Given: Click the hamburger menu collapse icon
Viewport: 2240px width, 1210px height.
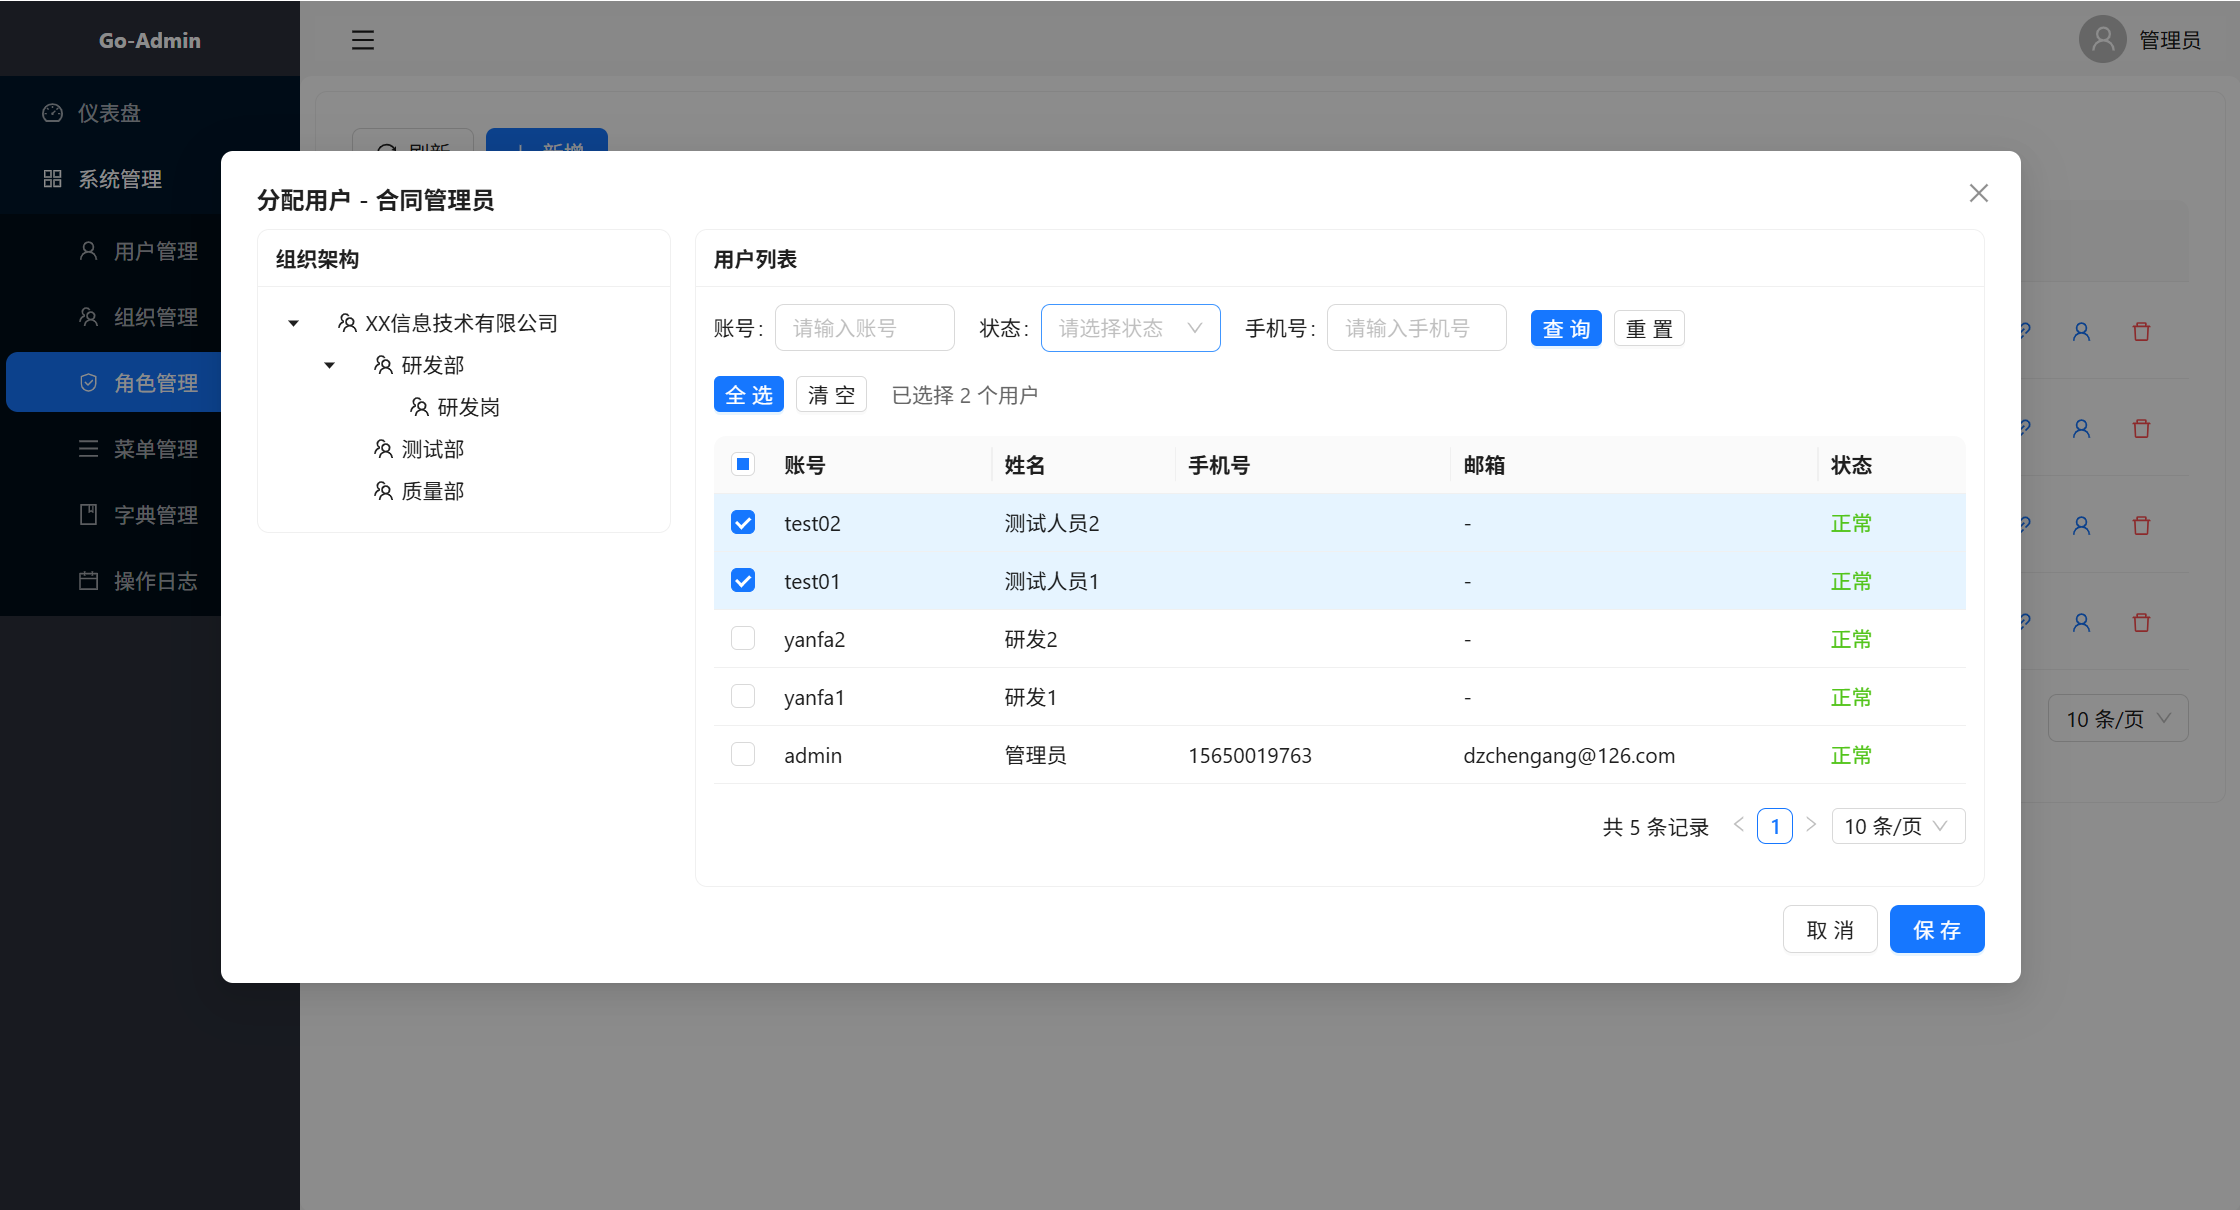Looking at the screenshot, I should click(x=362, y=40).
